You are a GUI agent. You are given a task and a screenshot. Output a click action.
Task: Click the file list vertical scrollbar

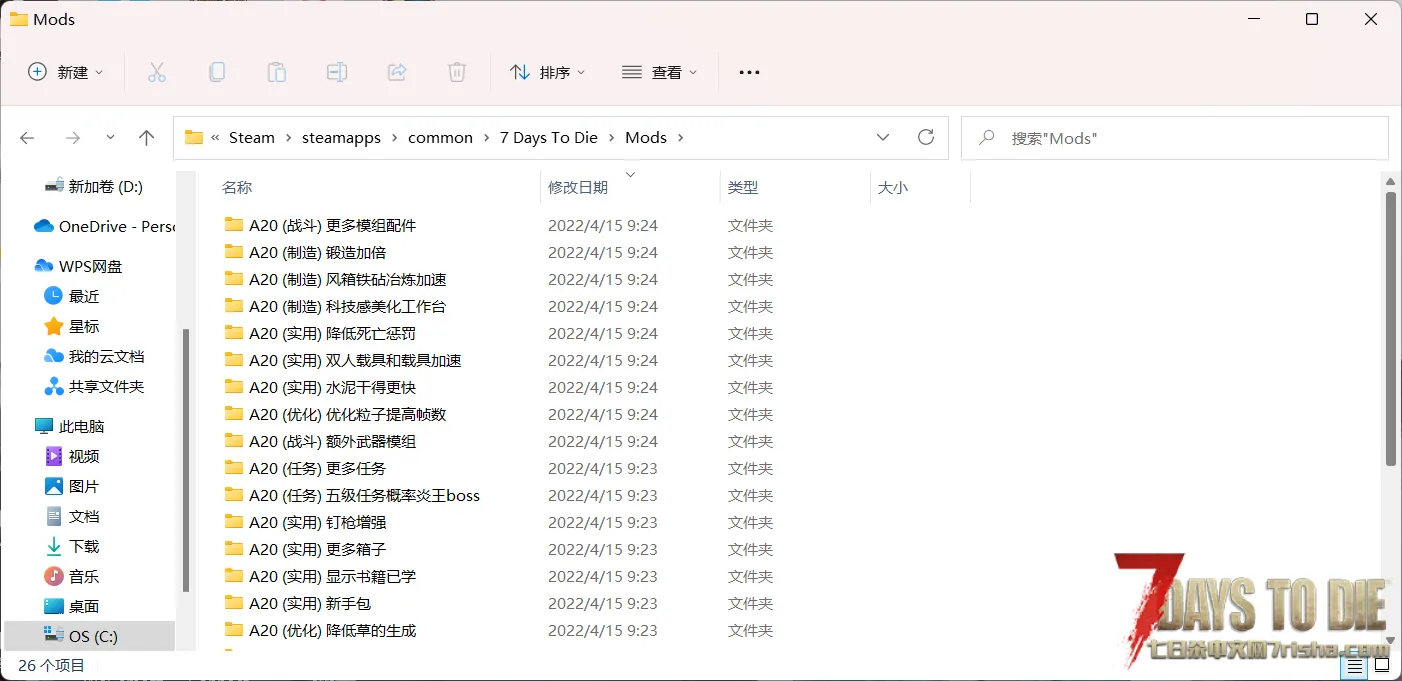(1390, 328)
